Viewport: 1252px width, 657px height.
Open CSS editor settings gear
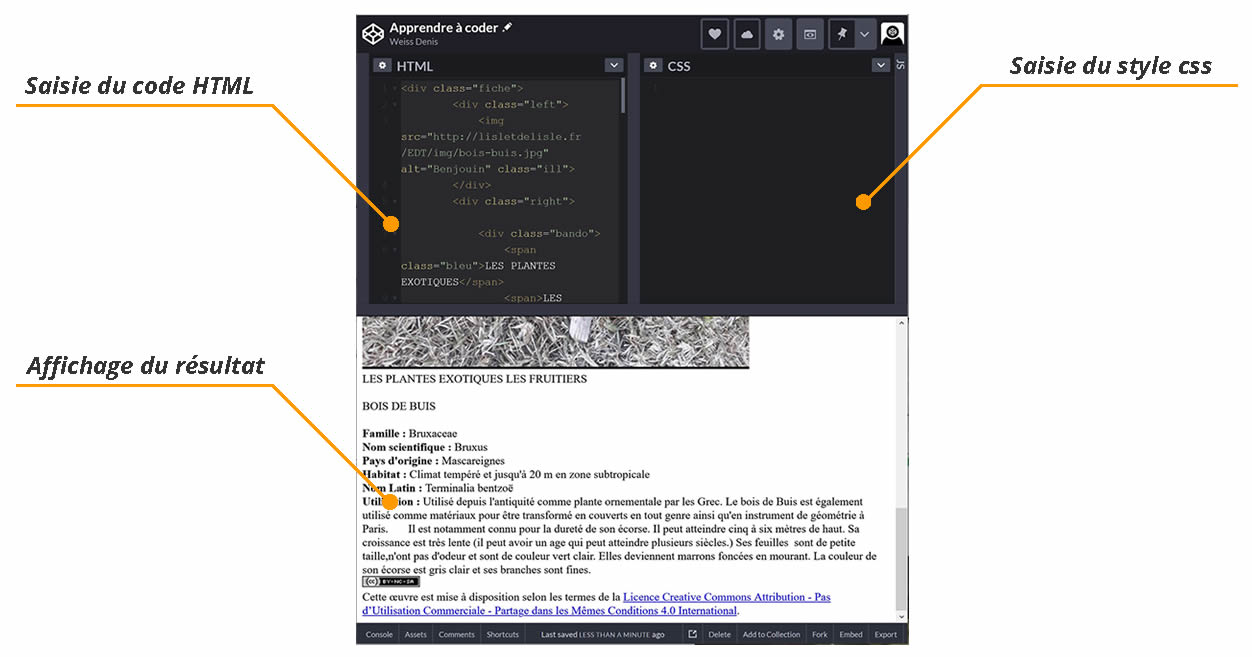tap(653, 66)
